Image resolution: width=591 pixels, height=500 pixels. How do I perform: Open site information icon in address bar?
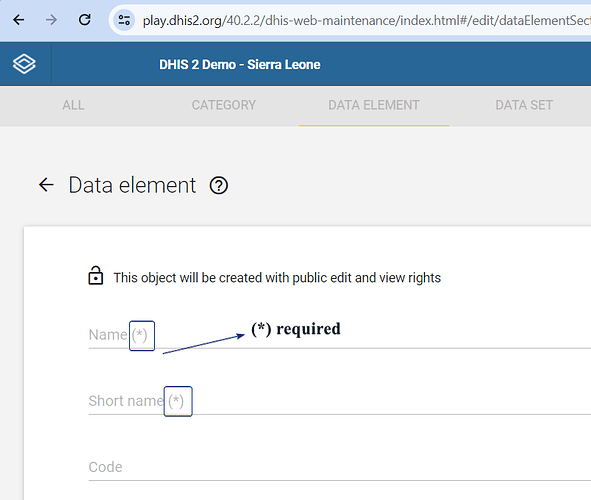point(124,20)
